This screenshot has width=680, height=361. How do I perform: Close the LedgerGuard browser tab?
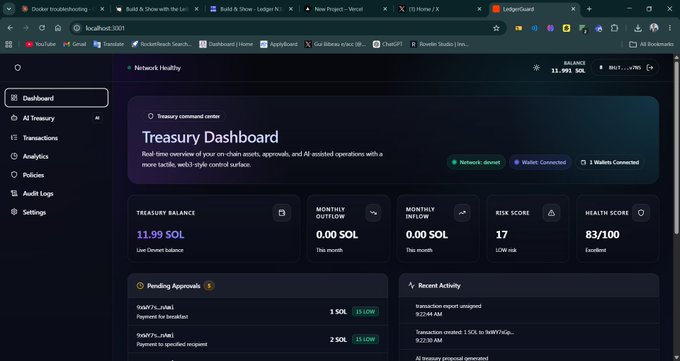[x=573, y=9]
